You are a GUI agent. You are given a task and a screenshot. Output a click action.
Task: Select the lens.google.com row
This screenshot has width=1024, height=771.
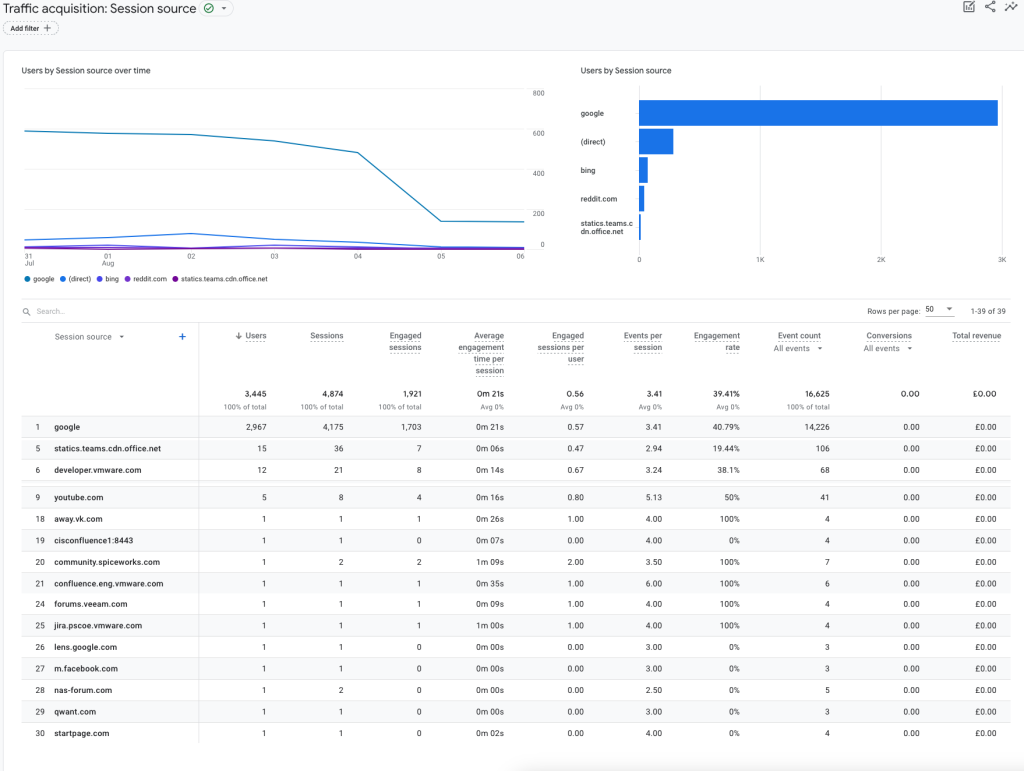coord(516,647)
